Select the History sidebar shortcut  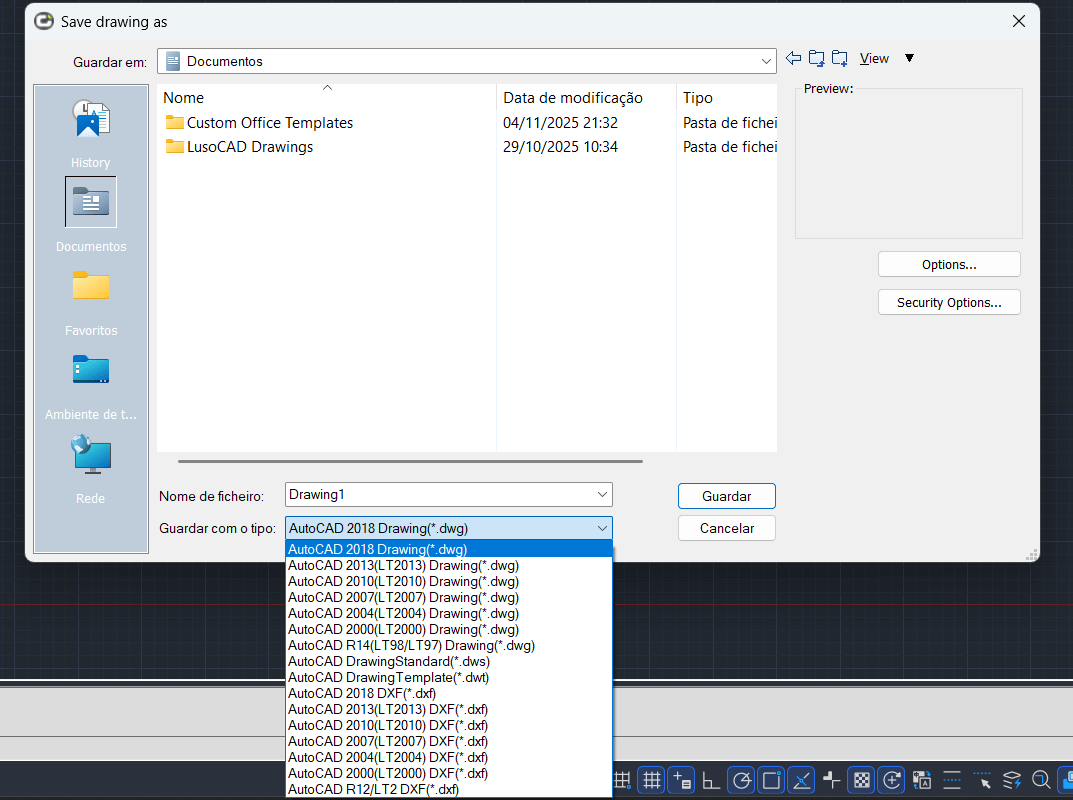[x=90, y=130]
